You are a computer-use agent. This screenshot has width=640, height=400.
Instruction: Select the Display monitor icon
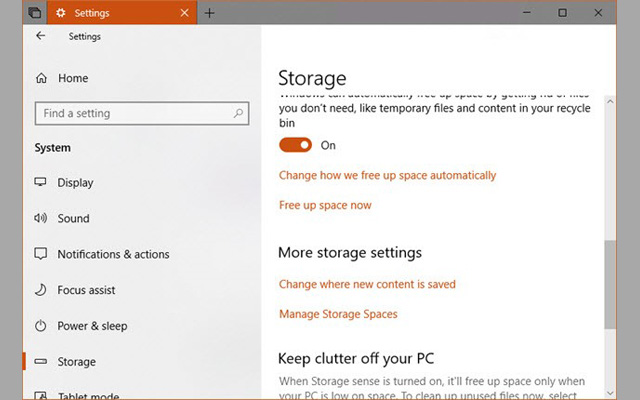pos(41,183)
